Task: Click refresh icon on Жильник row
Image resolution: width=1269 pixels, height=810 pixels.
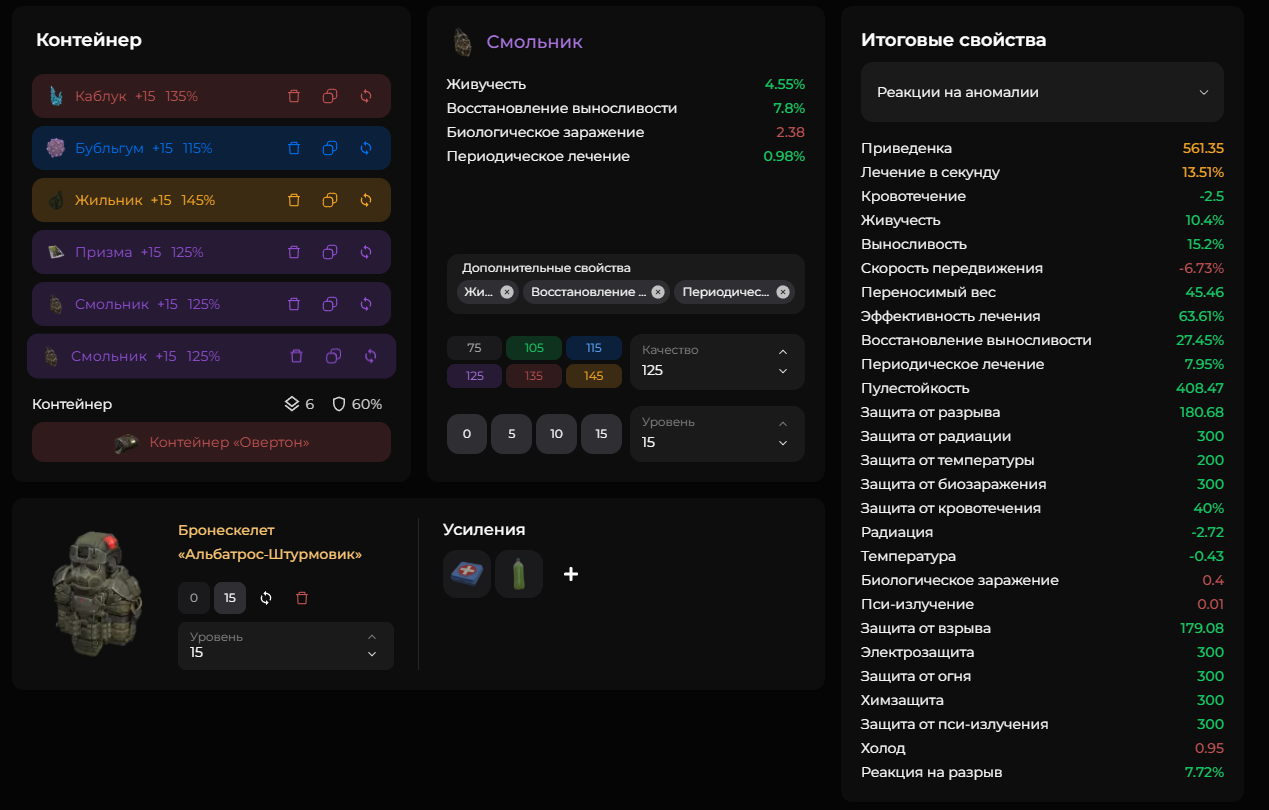Action: click(x=366, y=200)
